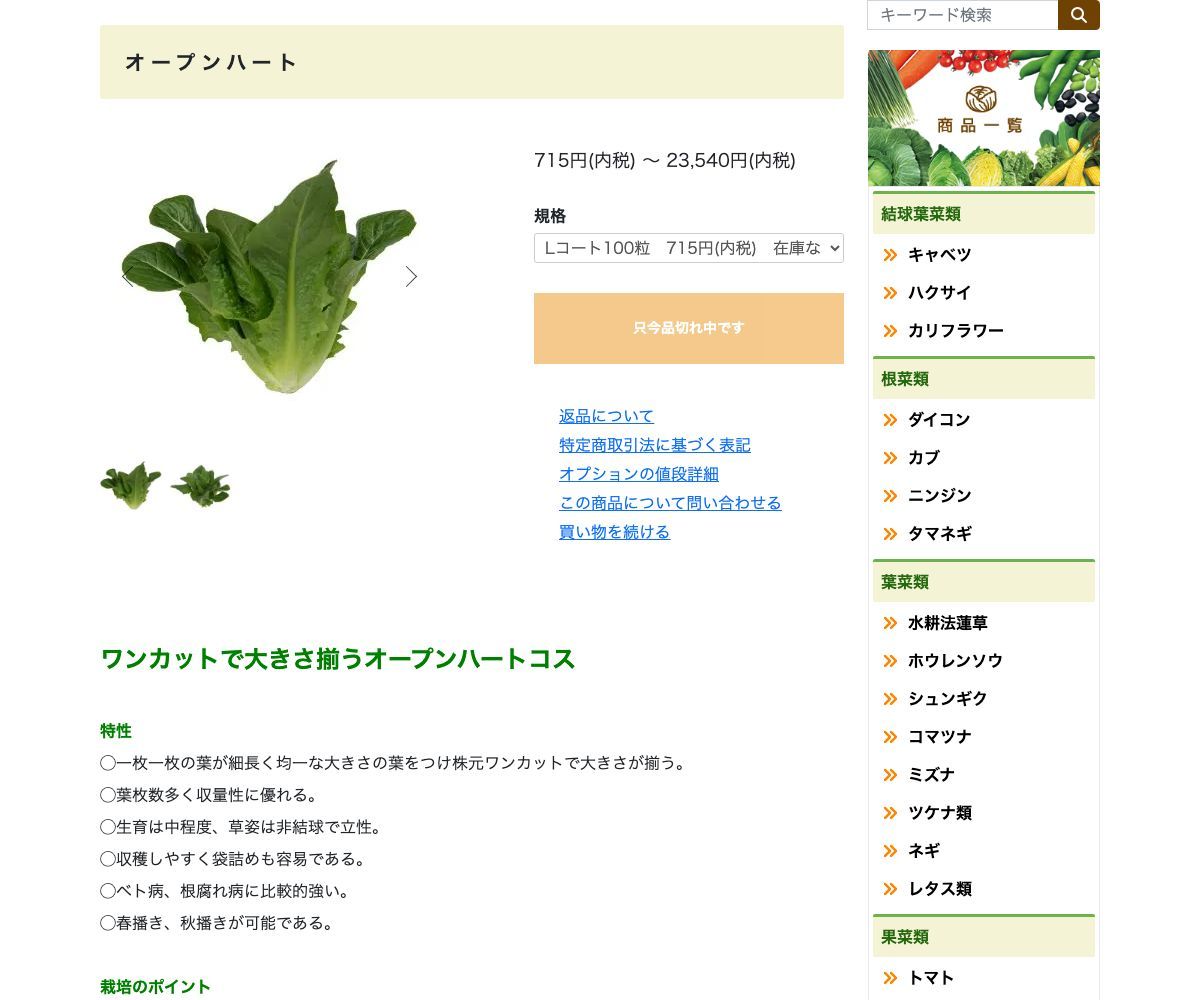The height and width of the screenshot is (1000, 1200).
Task: Open the 水耕法蓮草 category
Action: pos(947,623)
